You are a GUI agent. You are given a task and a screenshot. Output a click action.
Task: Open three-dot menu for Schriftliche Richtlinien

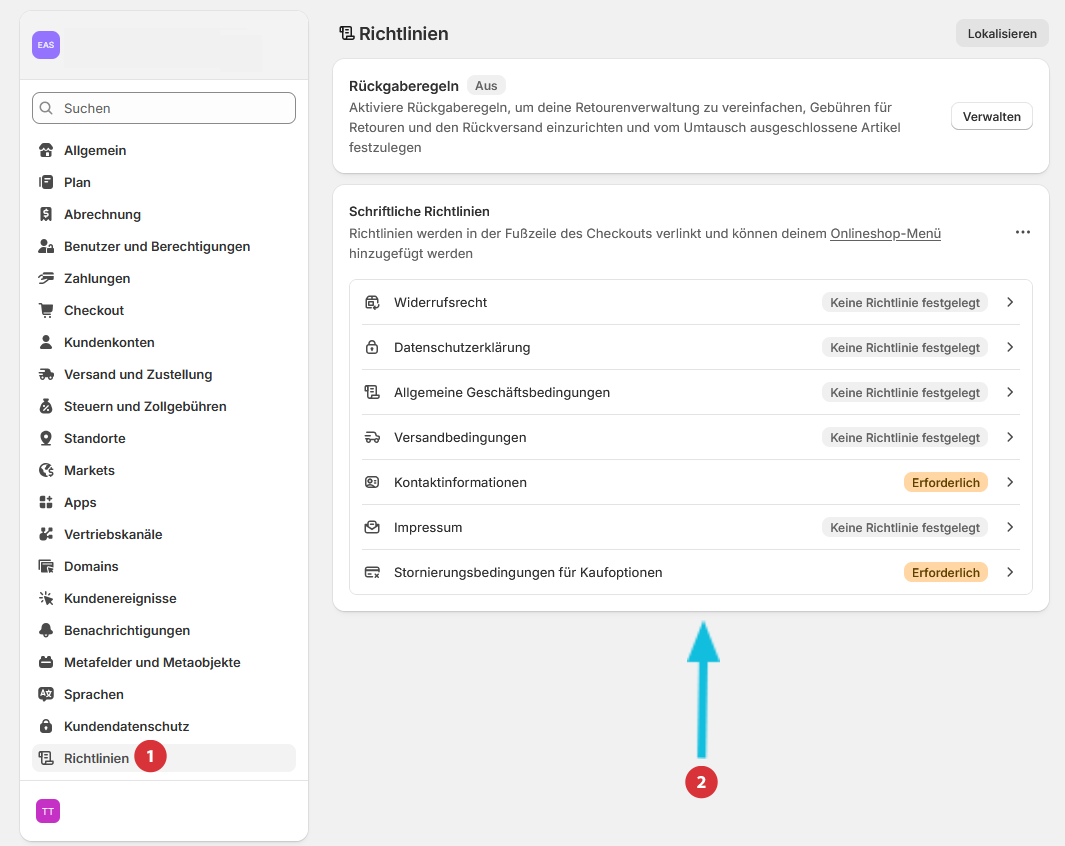click(x=1022, y=232)
